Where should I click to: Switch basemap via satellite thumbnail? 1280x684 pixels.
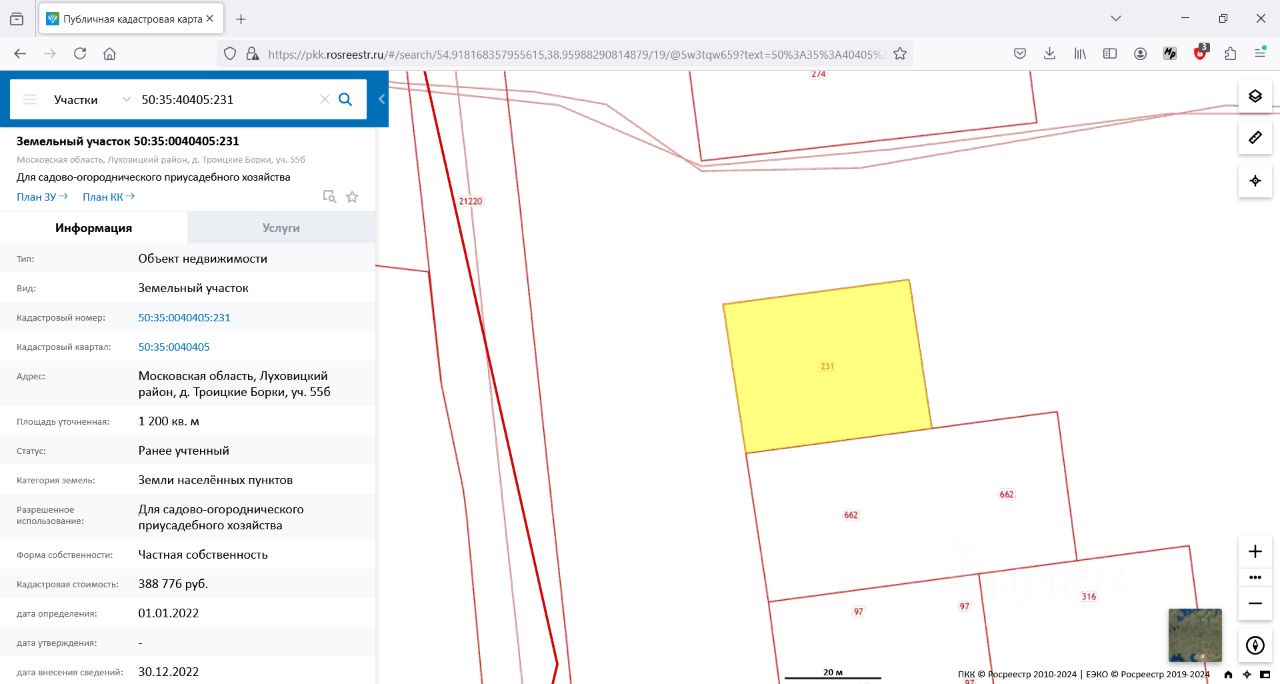point(1195,635)
